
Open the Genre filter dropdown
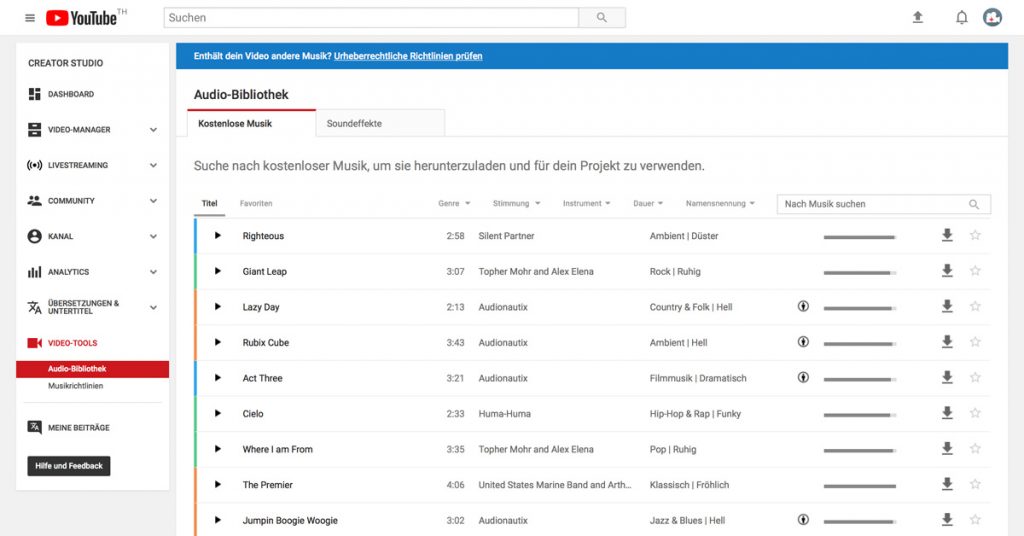(454, 204)
